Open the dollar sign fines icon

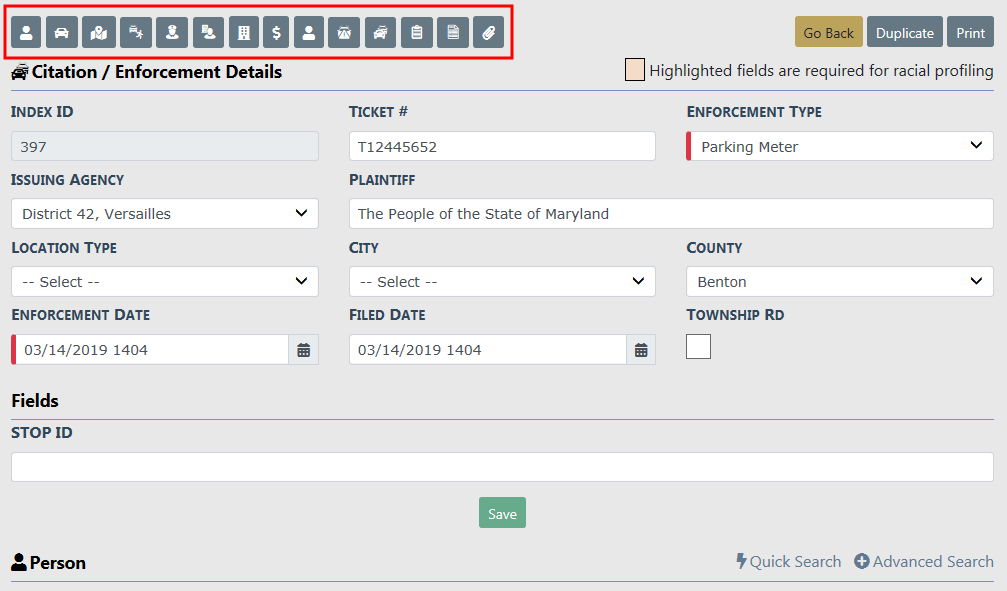[x=276, y=33]
